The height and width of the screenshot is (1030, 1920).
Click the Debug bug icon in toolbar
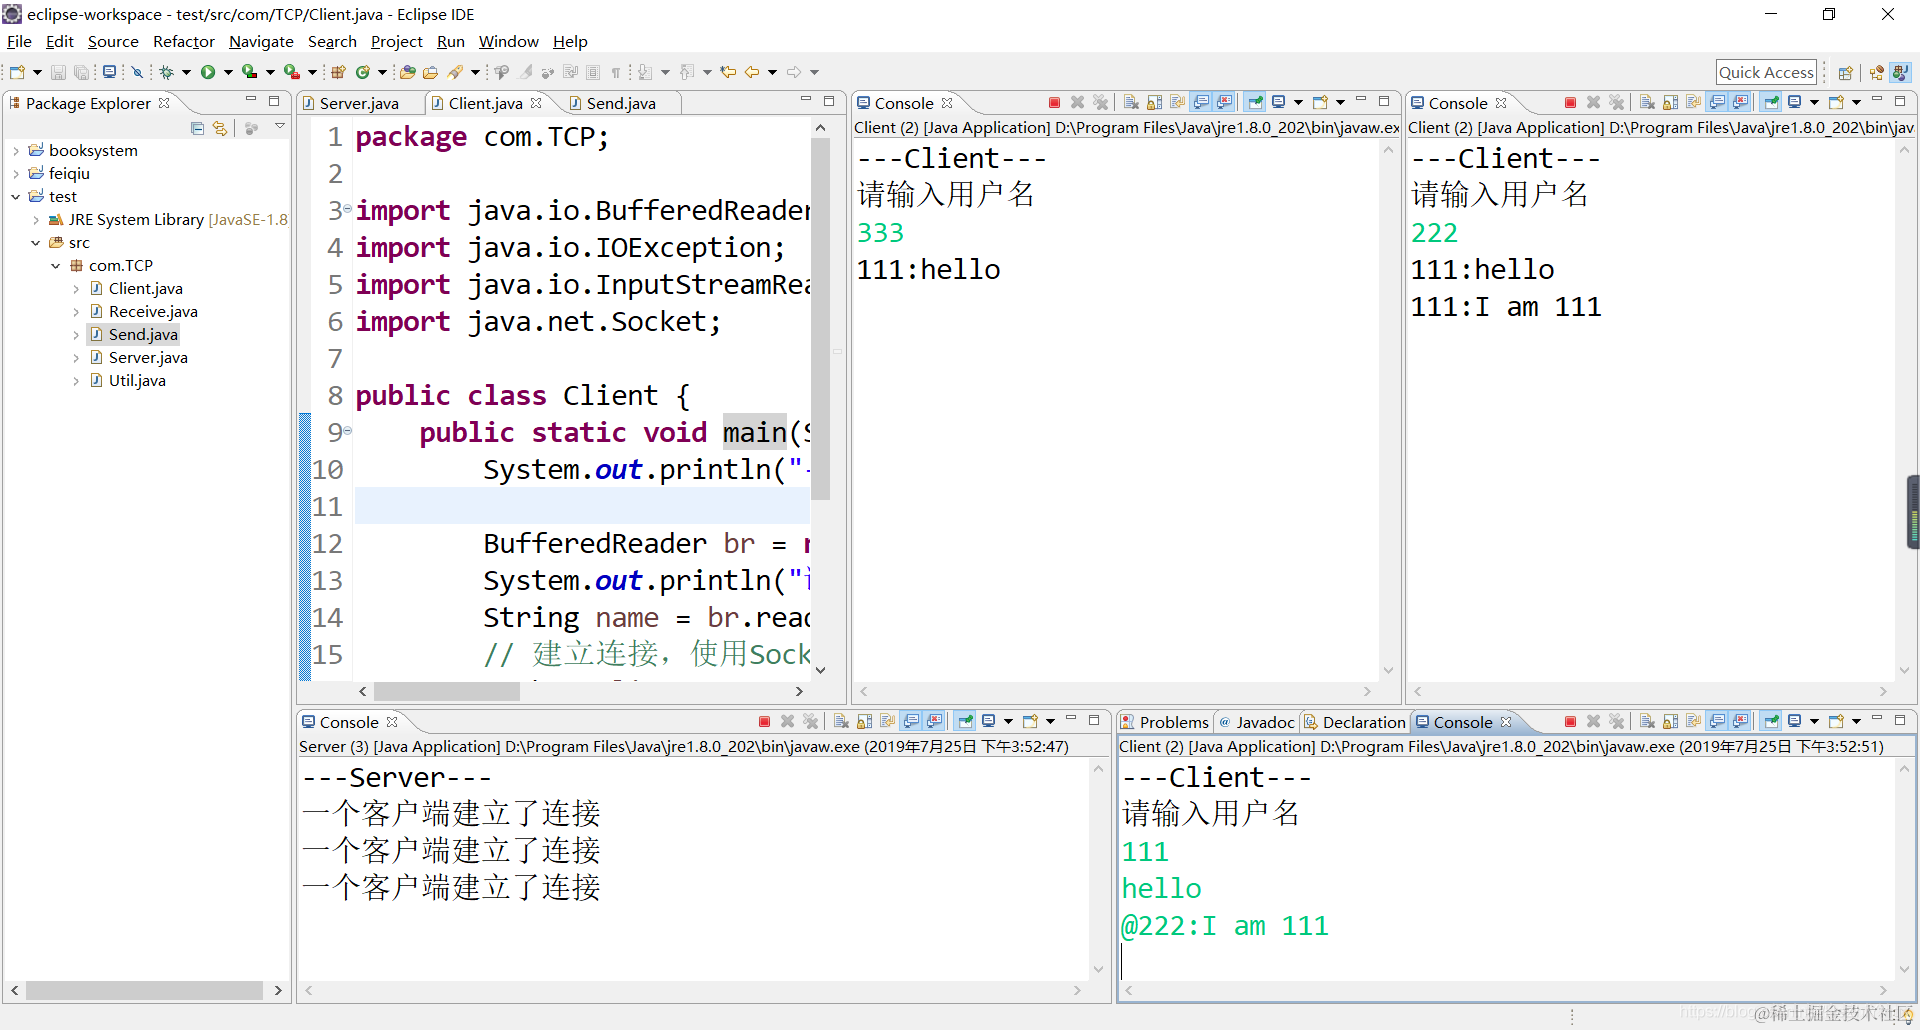pyautogui.click(x=167, y=72)
